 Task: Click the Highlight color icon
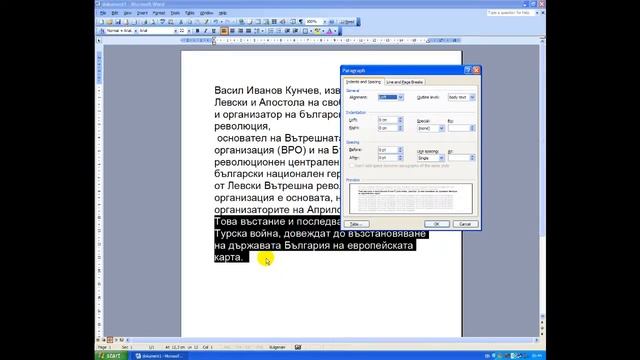tap(317, 31)
